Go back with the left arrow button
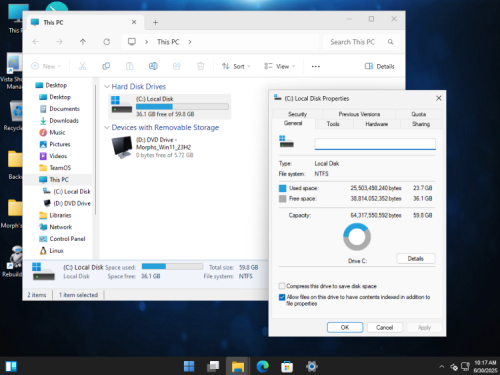 36,42
